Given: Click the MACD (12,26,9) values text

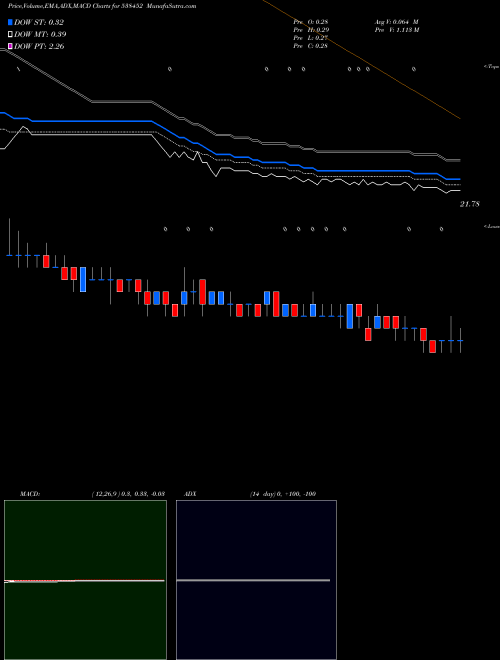Looking at the screenshot, I should click(x=128, y=494).
